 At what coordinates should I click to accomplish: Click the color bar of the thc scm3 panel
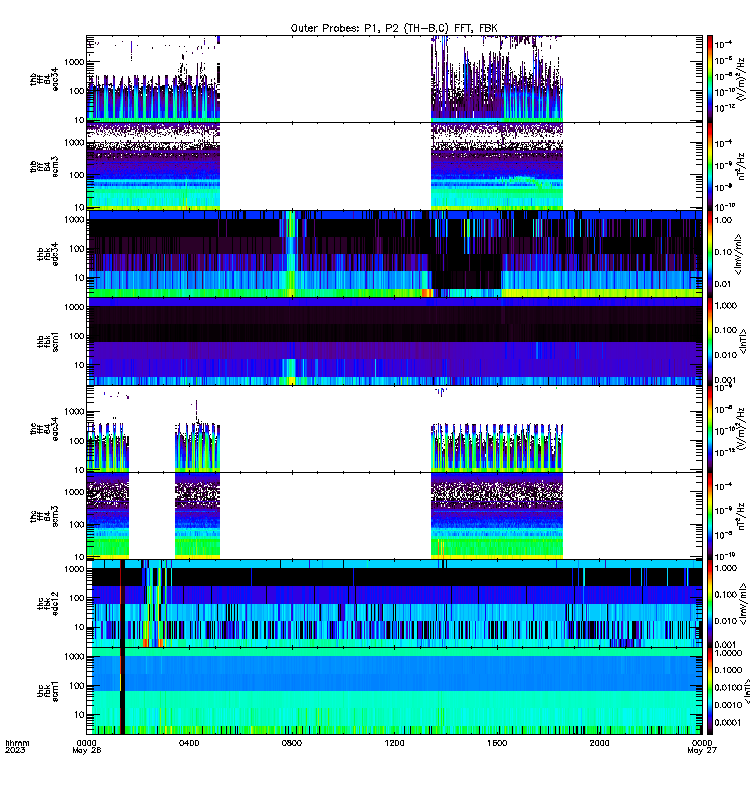tap(710, 516)
